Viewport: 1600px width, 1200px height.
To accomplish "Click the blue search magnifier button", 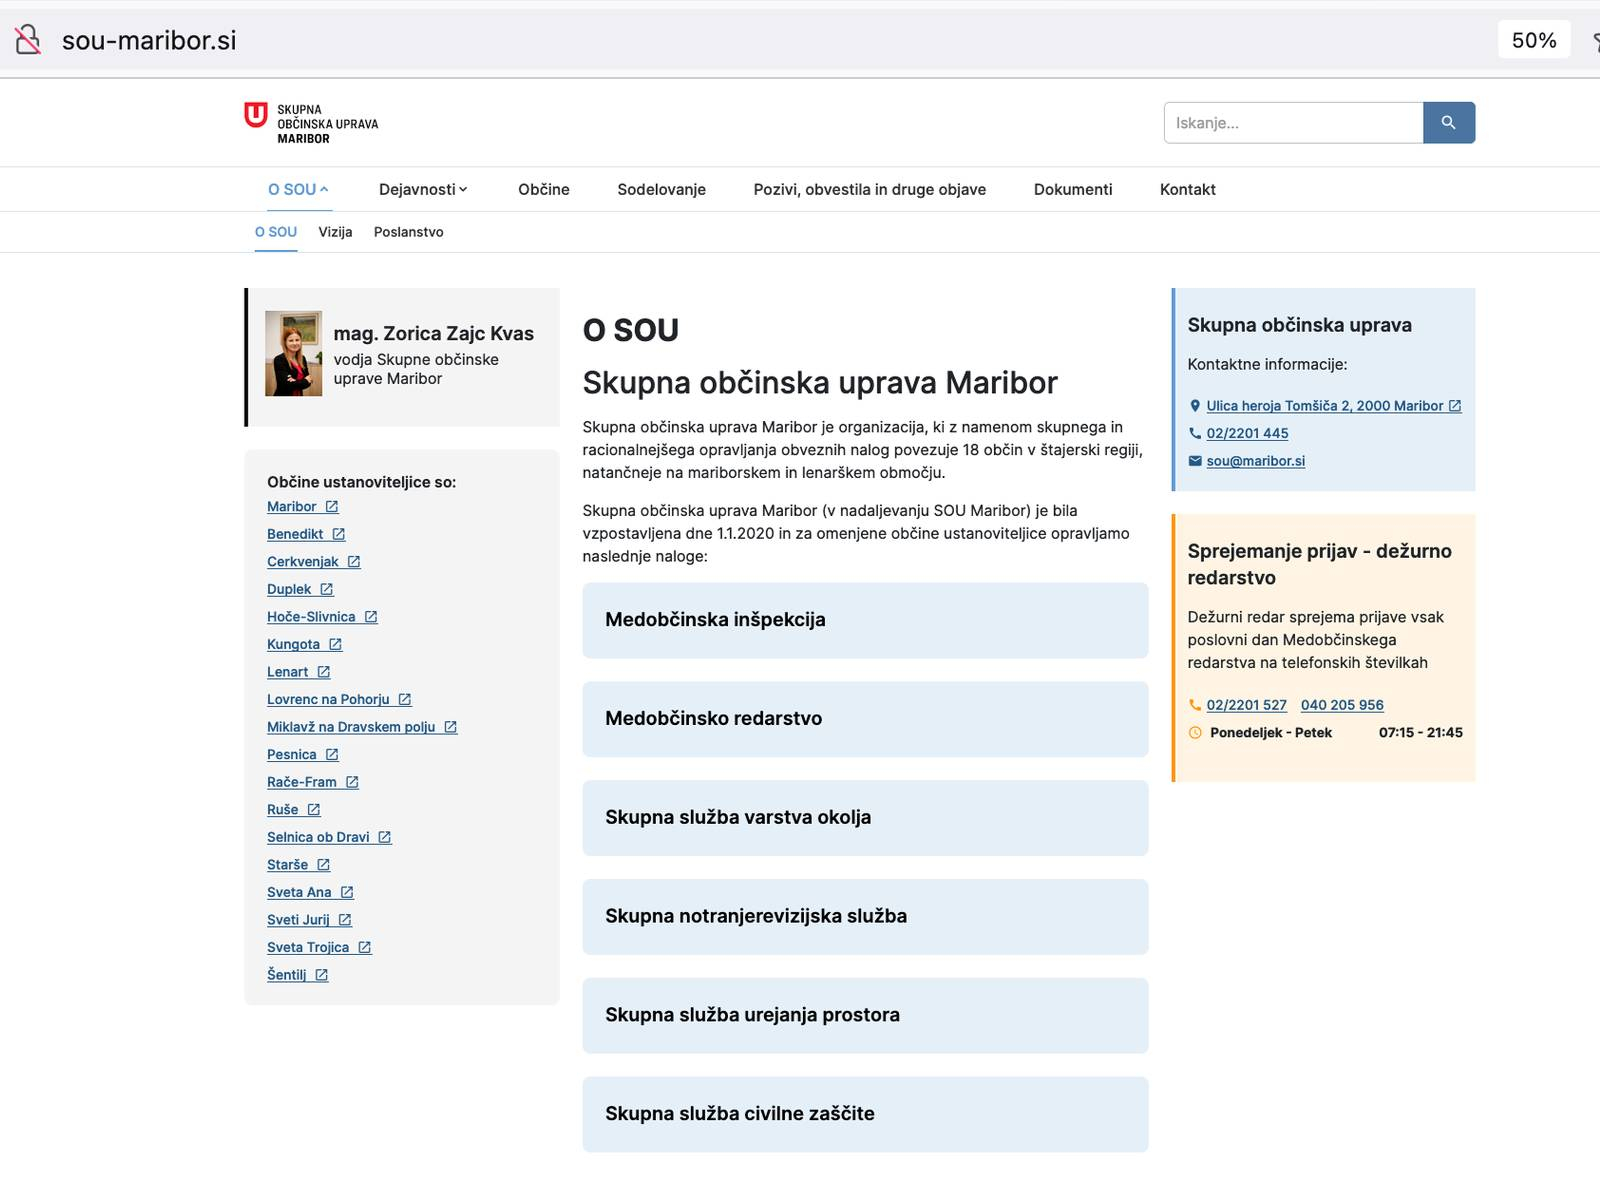I will pos(1448,123).
